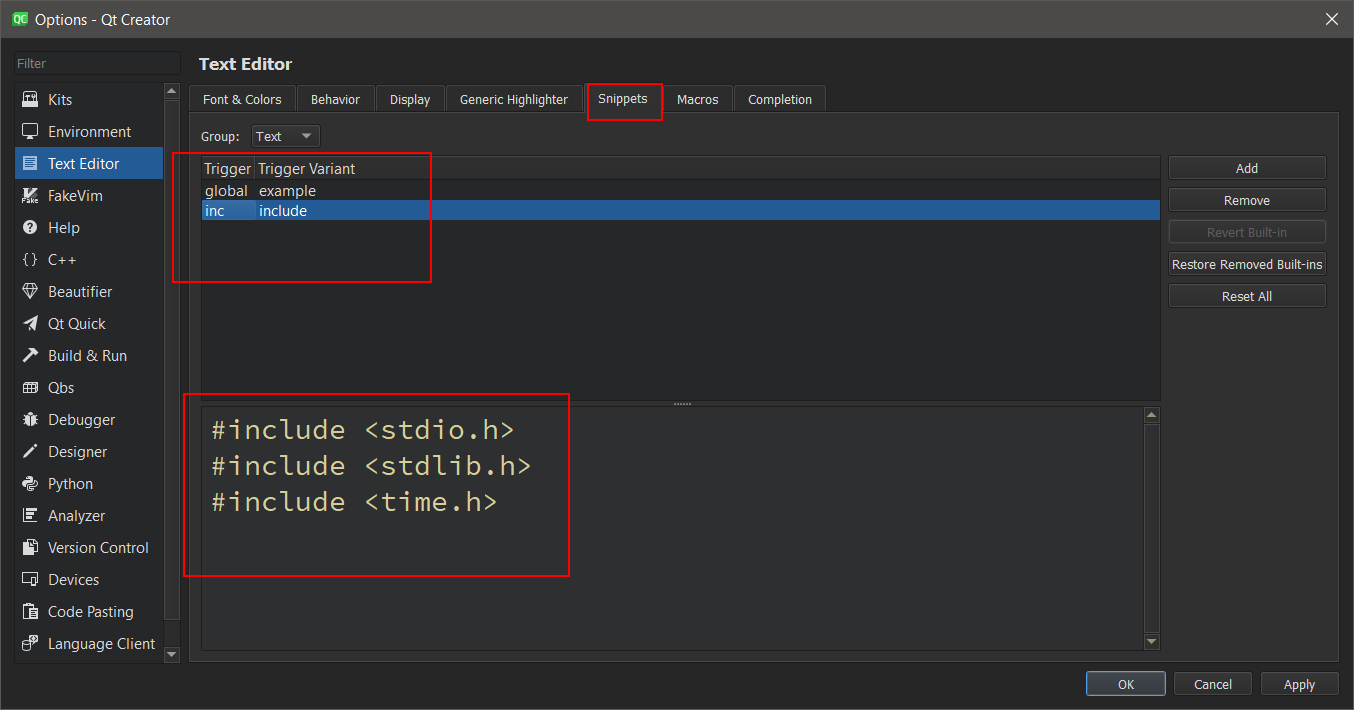Select the 'inc' trigger cell

[228, 210]
